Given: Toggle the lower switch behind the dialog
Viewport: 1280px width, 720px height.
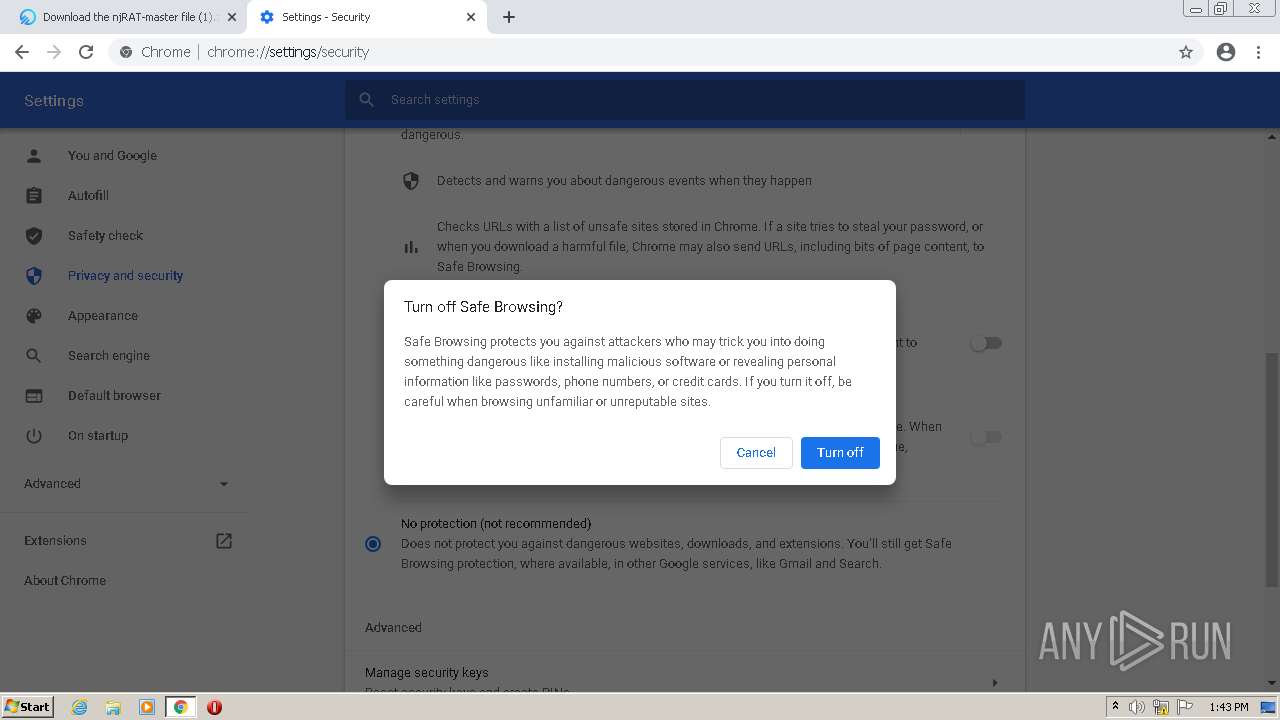Looking at the screenshot, I should click(x=986, y=437).
